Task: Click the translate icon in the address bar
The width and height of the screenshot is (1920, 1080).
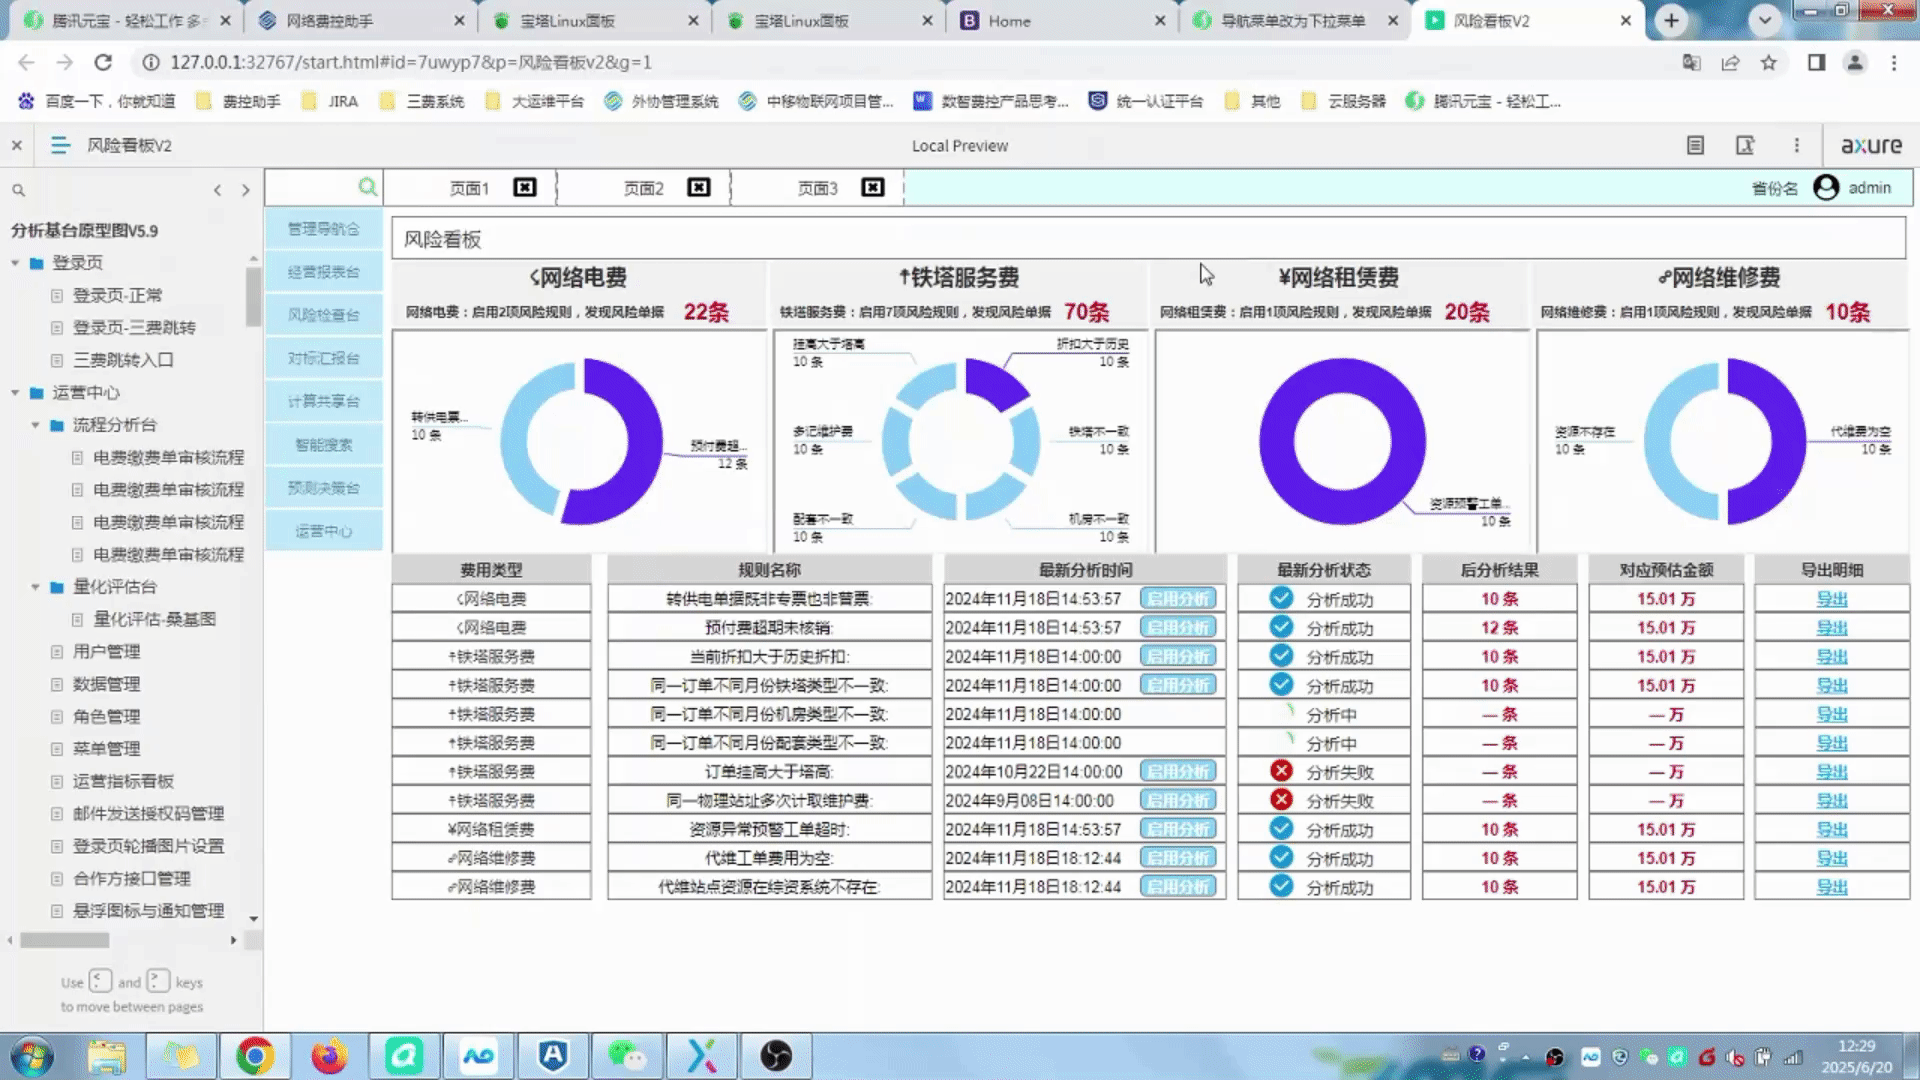Action: coord(1691,62)
